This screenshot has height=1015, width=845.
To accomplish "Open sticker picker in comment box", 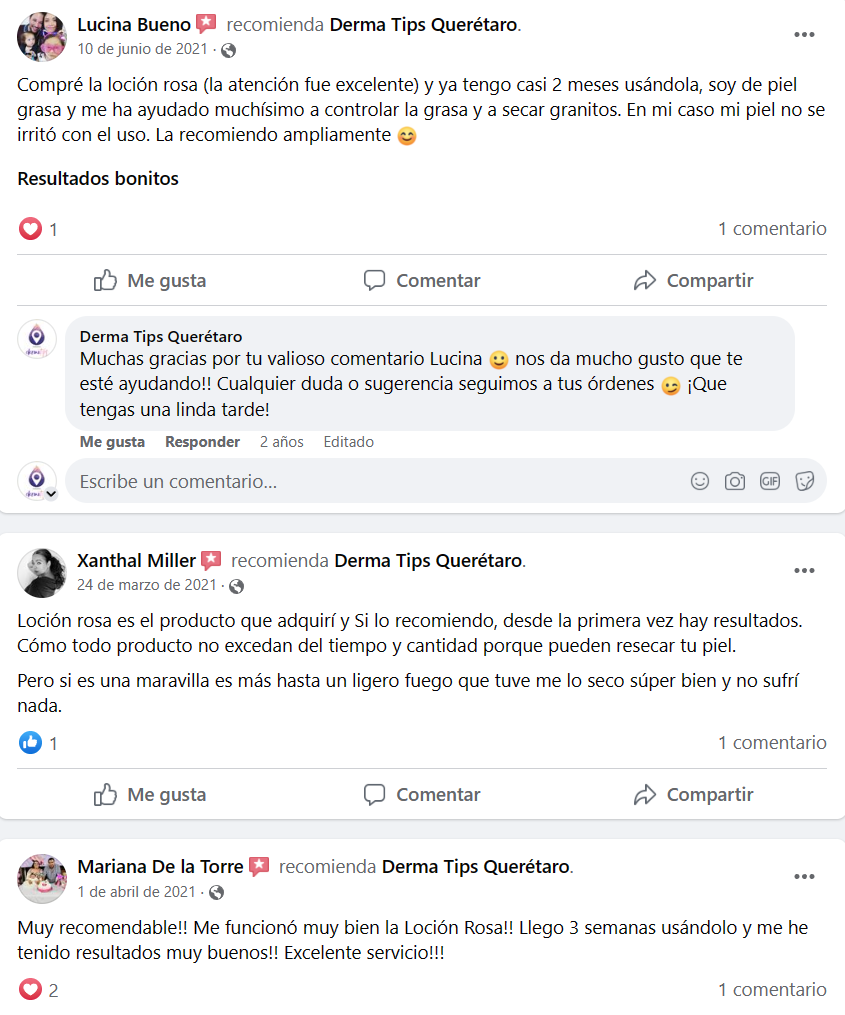I will [805, 481].
